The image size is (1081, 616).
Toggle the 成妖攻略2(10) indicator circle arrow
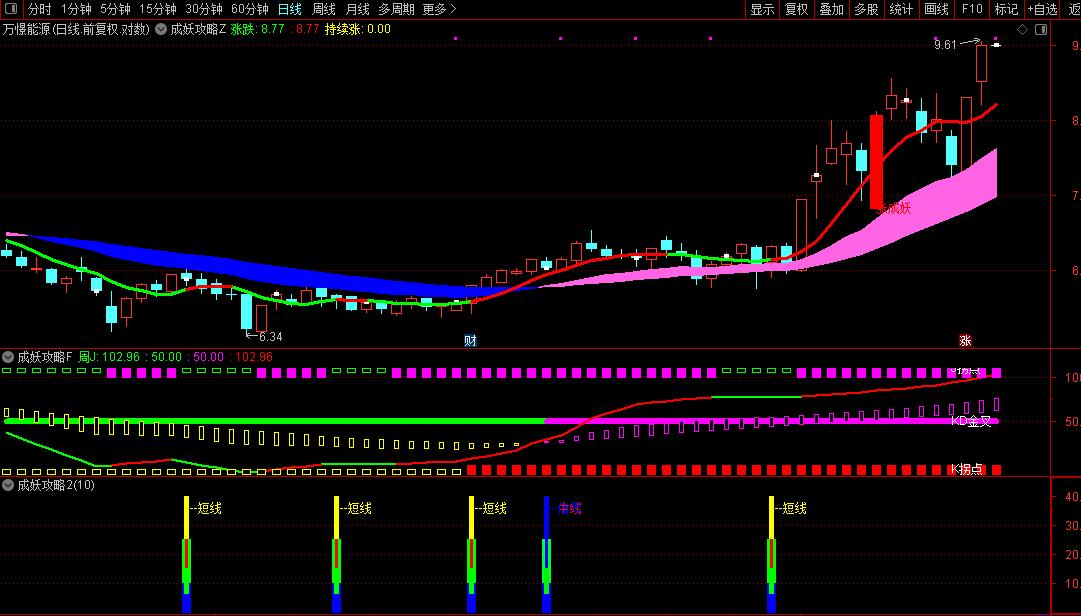click(x=8, y=485)
